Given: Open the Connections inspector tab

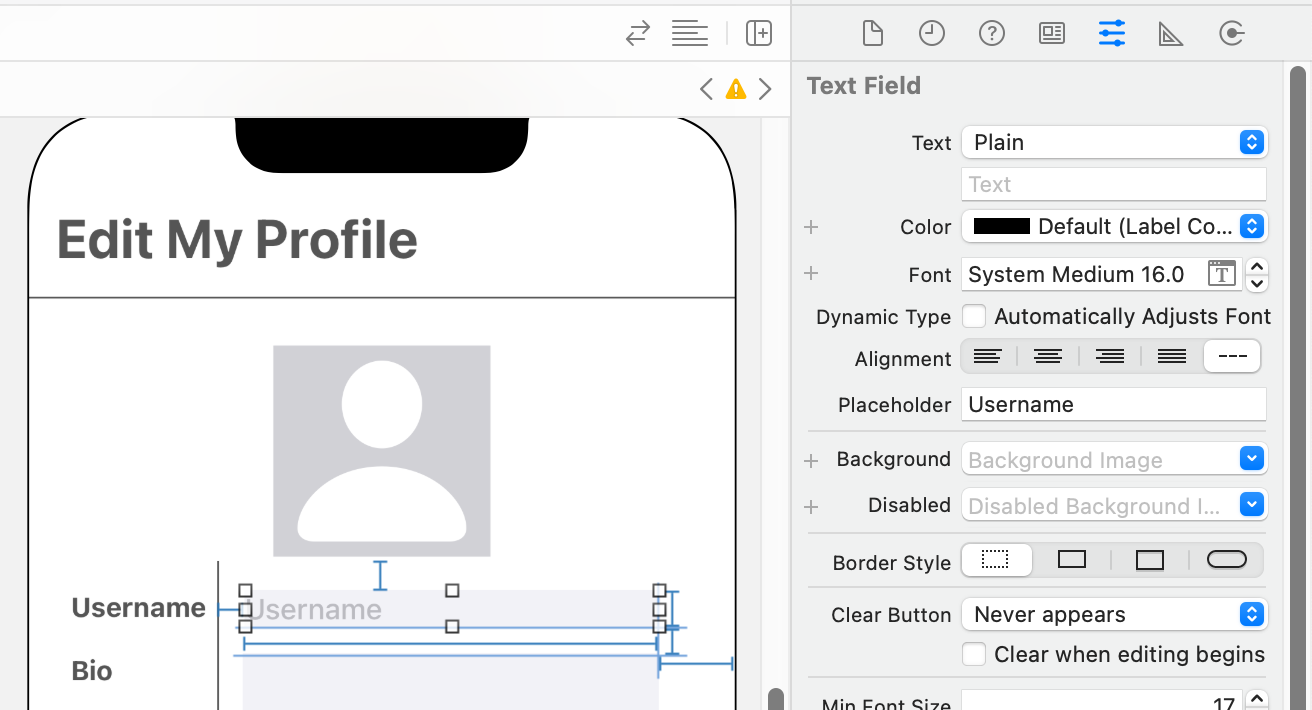Looking at the screenshot, I should tap(1231, 34).
